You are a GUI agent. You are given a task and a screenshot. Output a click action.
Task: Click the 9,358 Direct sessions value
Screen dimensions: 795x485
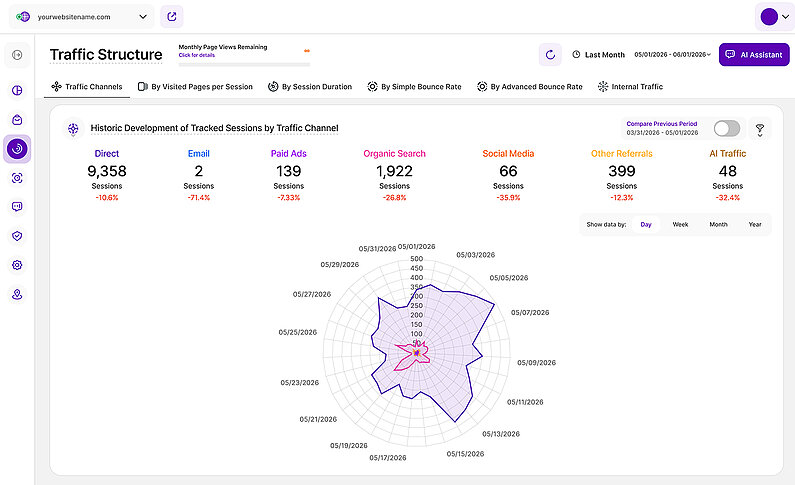pos(106,171)
